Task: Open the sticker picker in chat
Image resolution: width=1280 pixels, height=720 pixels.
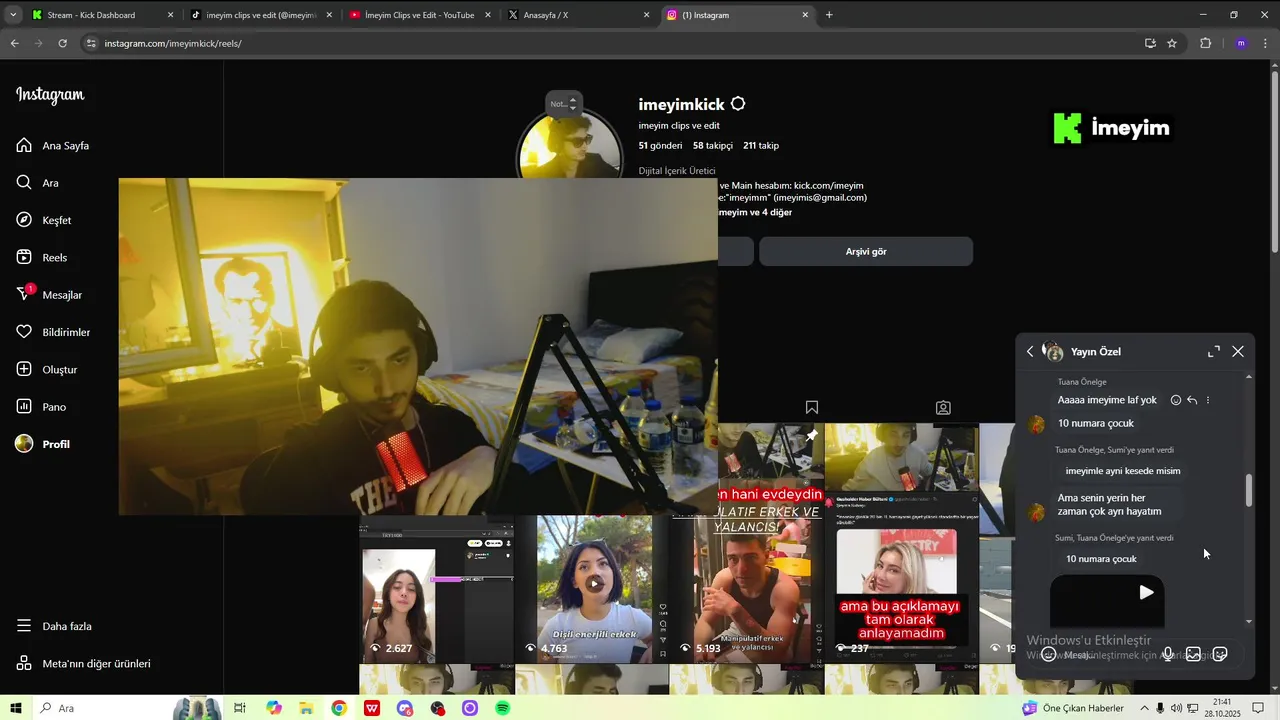Action: pyautogui.click(x=1220, y=654)
